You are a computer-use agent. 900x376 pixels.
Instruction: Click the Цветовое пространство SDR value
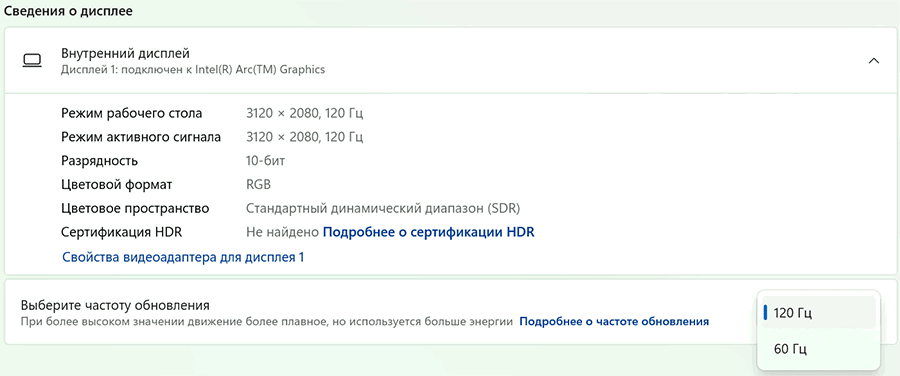coord(383,208)
